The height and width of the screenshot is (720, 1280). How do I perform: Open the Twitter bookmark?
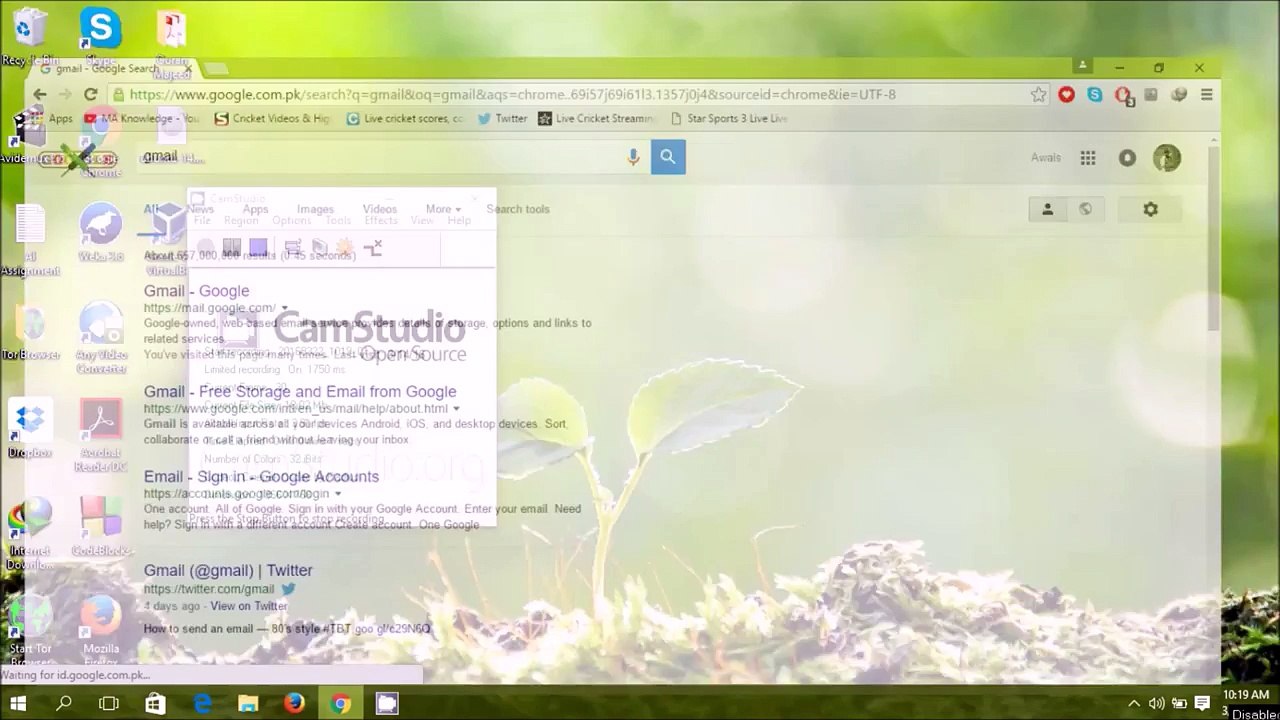[x=502, y=118]
